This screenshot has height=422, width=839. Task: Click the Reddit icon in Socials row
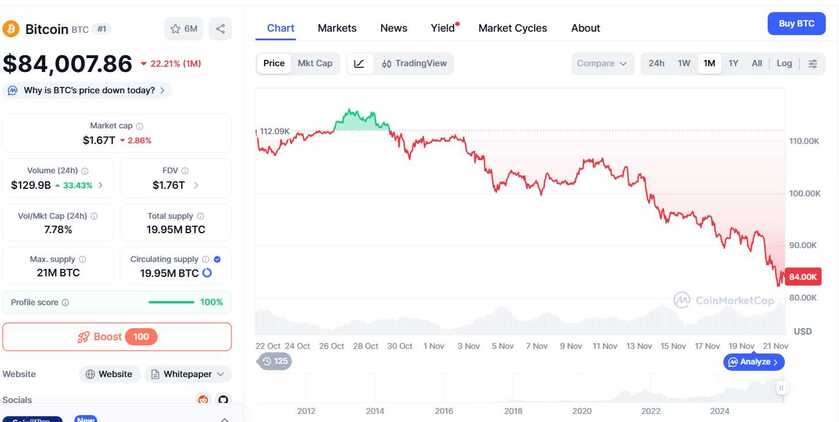click(x=203, y=400)
